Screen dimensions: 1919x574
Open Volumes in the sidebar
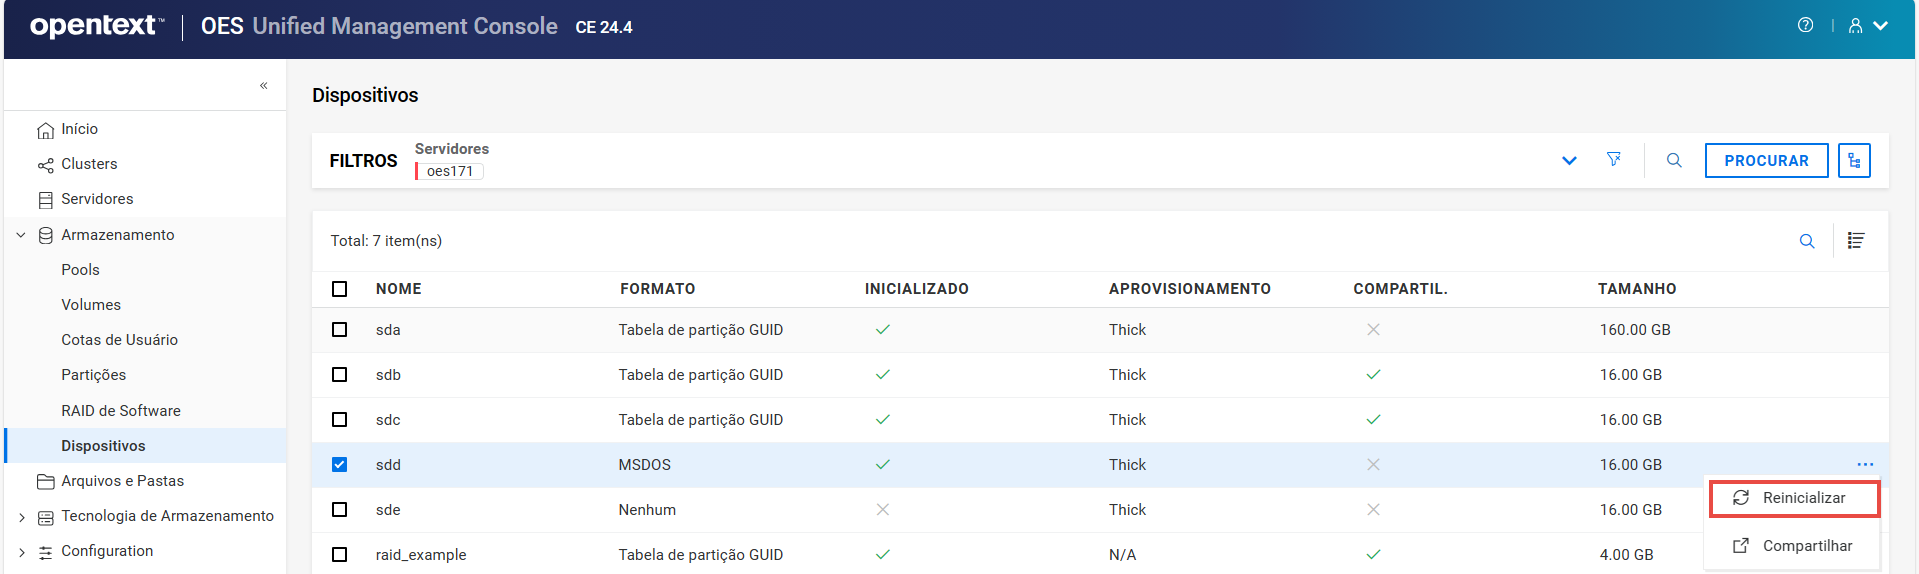[91, 305]
